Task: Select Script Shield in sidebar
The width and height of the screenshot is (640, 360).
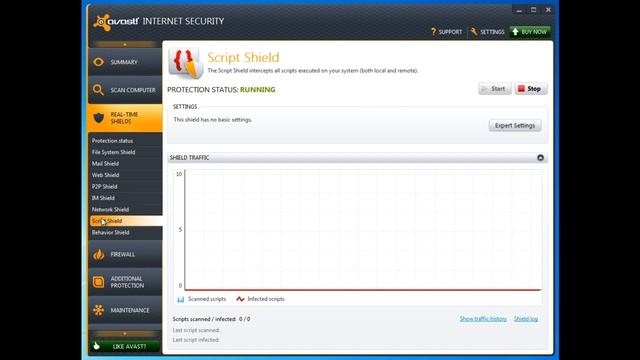Action: (126, 221)
